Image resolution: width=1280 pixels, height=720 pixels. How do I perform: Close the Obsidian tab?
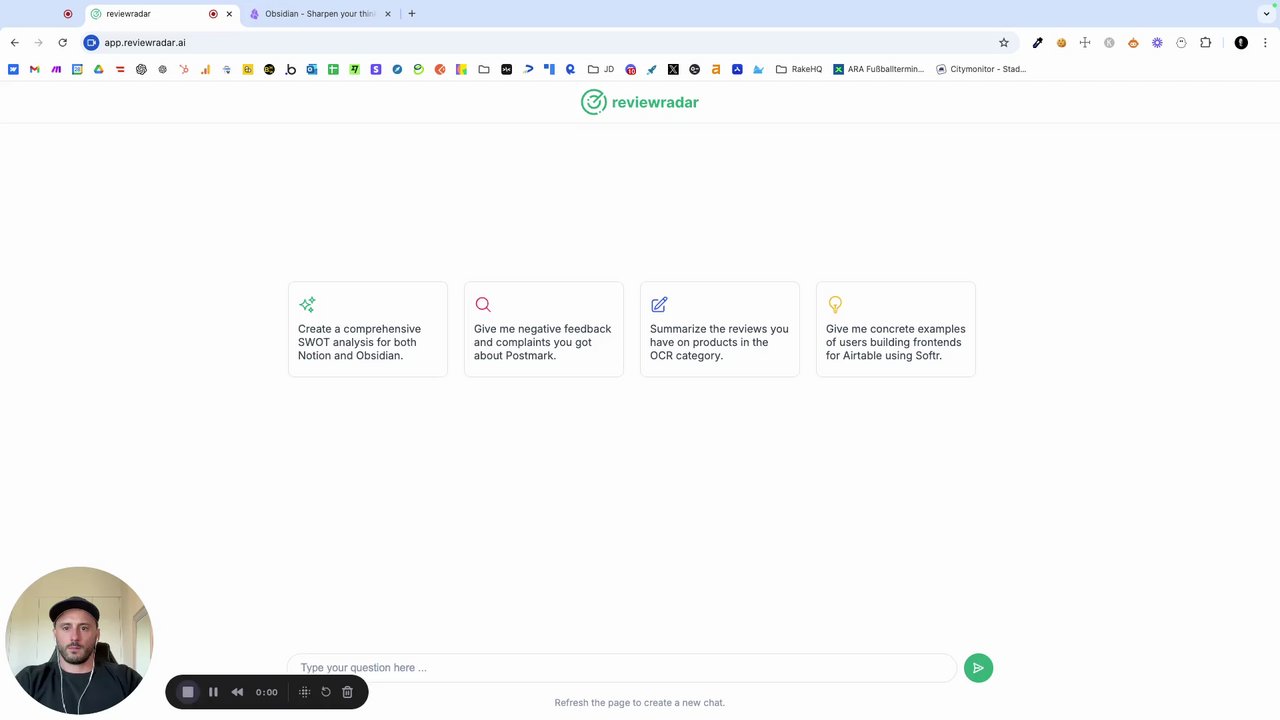click(x=388, y=14)
